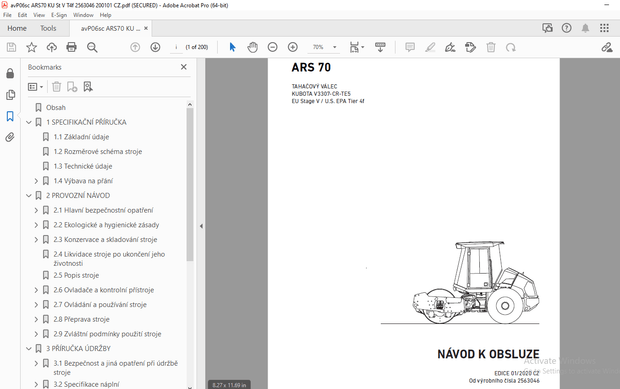Switch to the Tools tab
The height and width of the screenshot is (389, 620).
pyautogui.click(x=48, y=28)
